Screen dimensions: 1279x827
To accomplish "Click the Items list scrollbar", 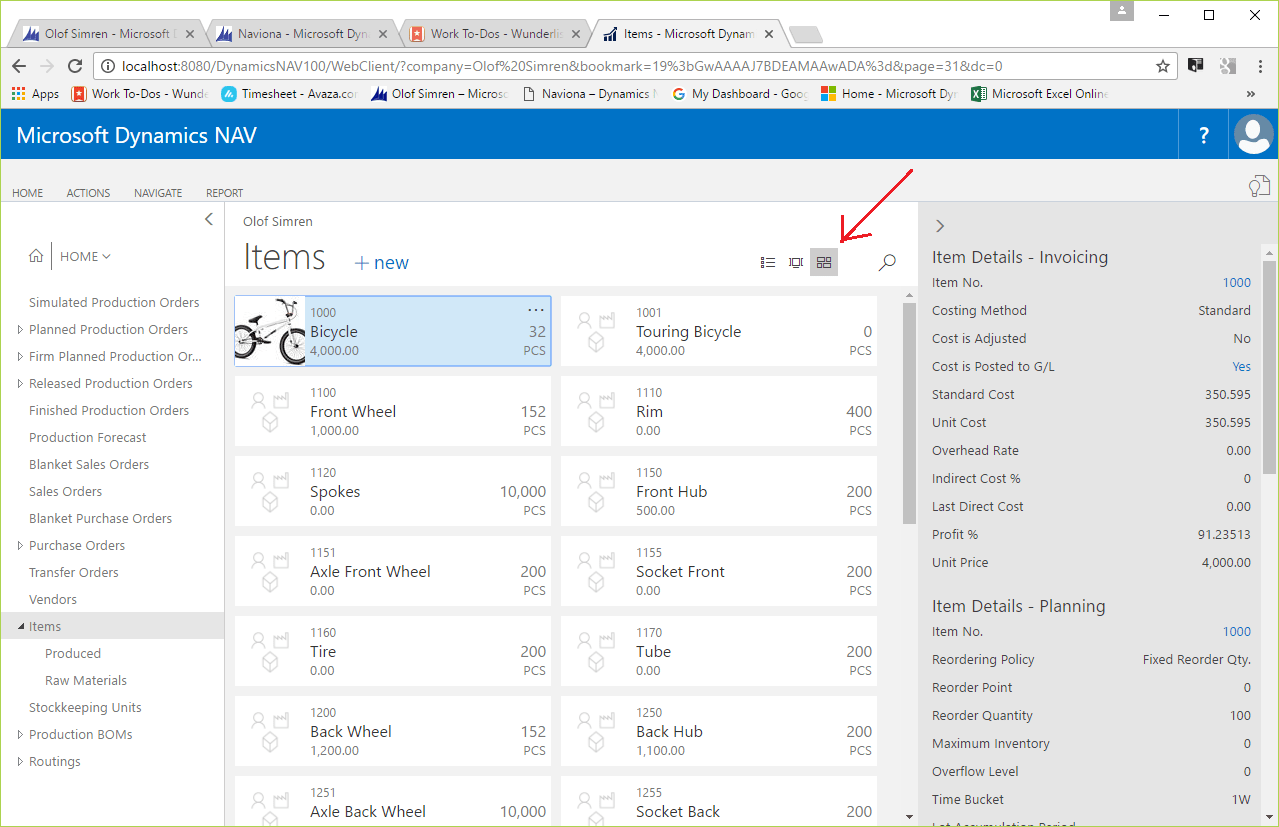I will pos(909,413).
